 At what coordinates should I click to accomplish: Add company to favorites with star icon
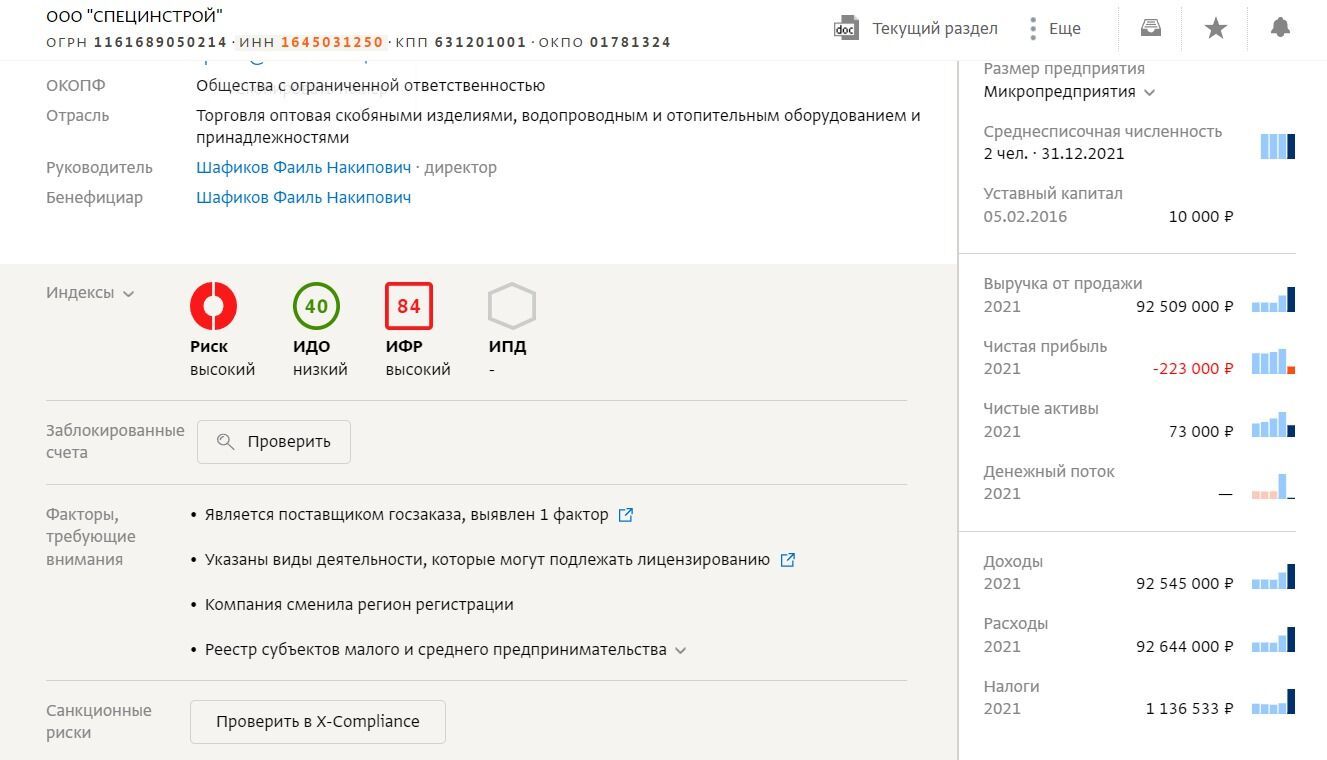pyautogui.click(x=1216, y=28)
